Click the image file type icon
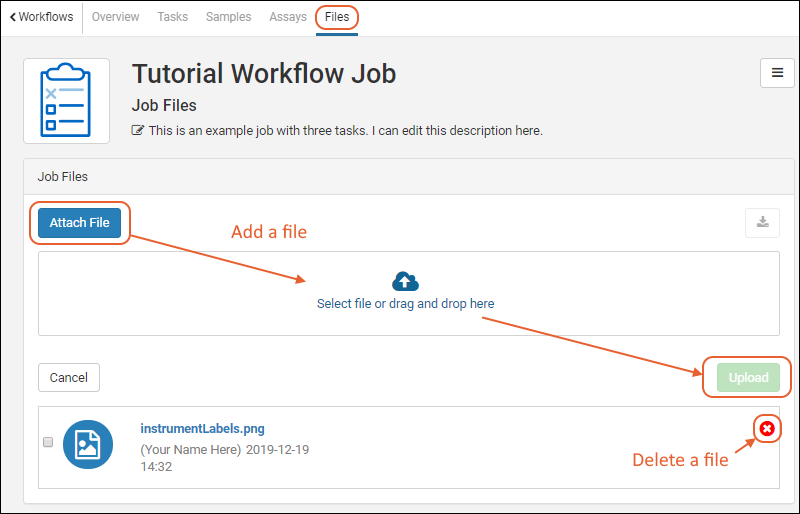This screenshot has height=514, width=800. (87, 443)
